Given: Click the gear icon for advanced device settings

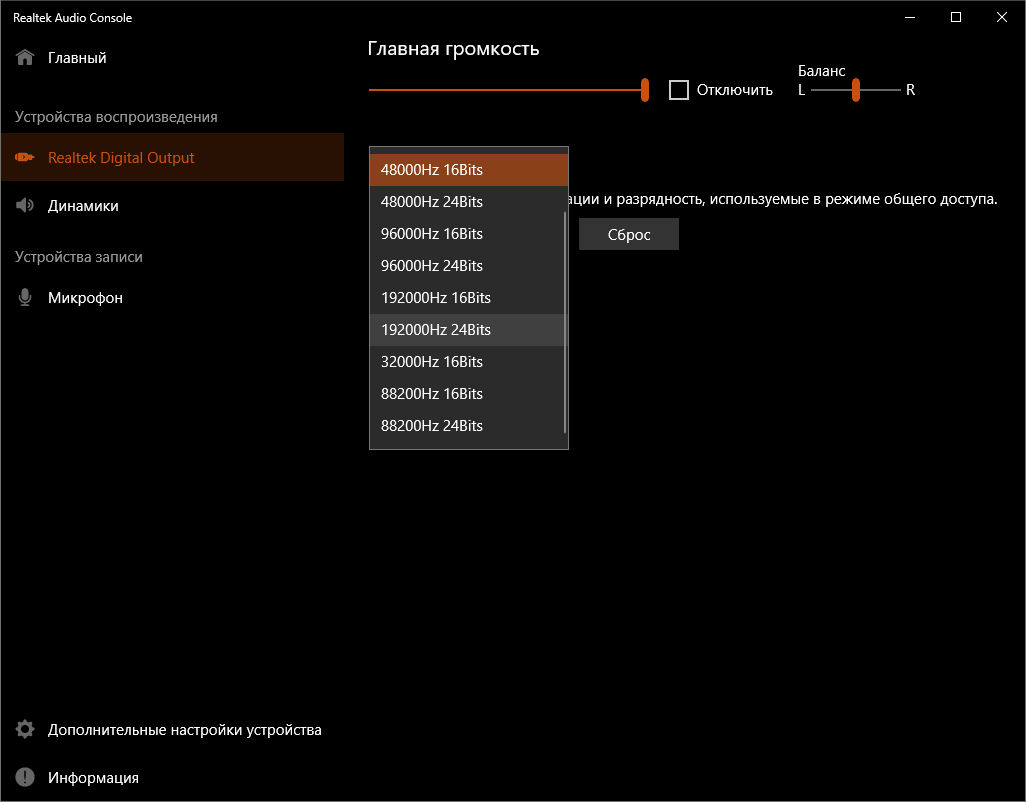Looking at the screenshot, I should (x=25, y=729).
